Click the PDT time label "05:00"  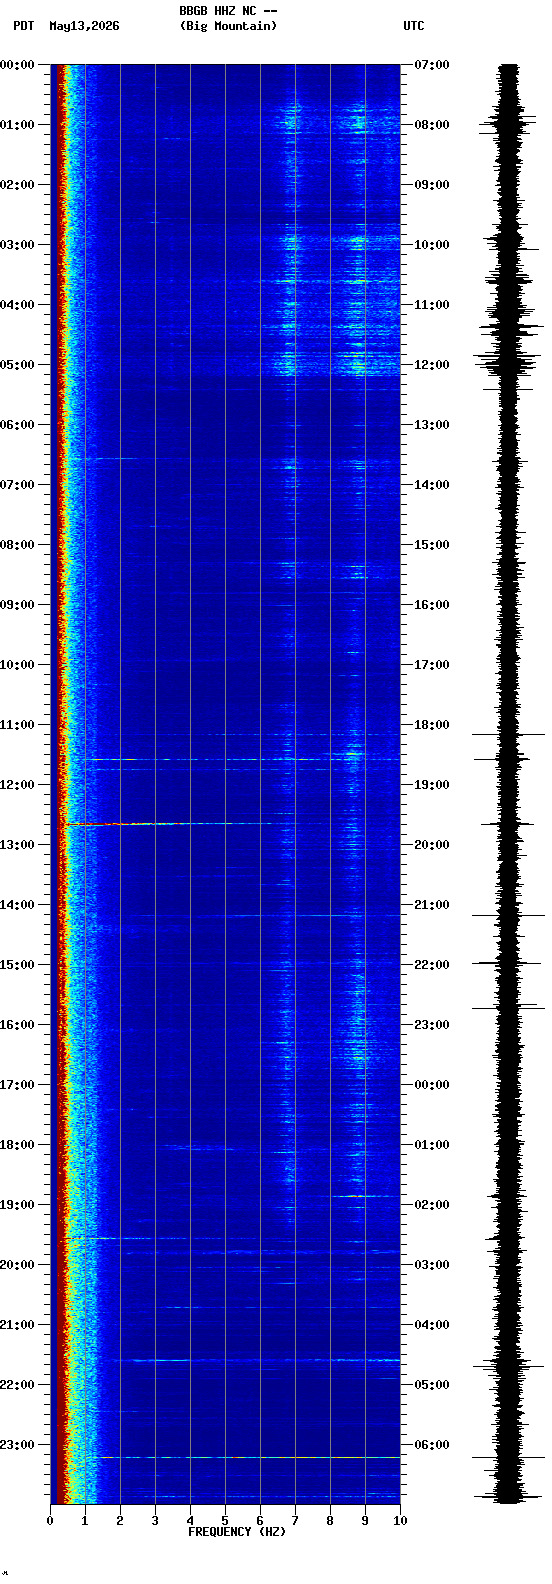tap(18, 365)
